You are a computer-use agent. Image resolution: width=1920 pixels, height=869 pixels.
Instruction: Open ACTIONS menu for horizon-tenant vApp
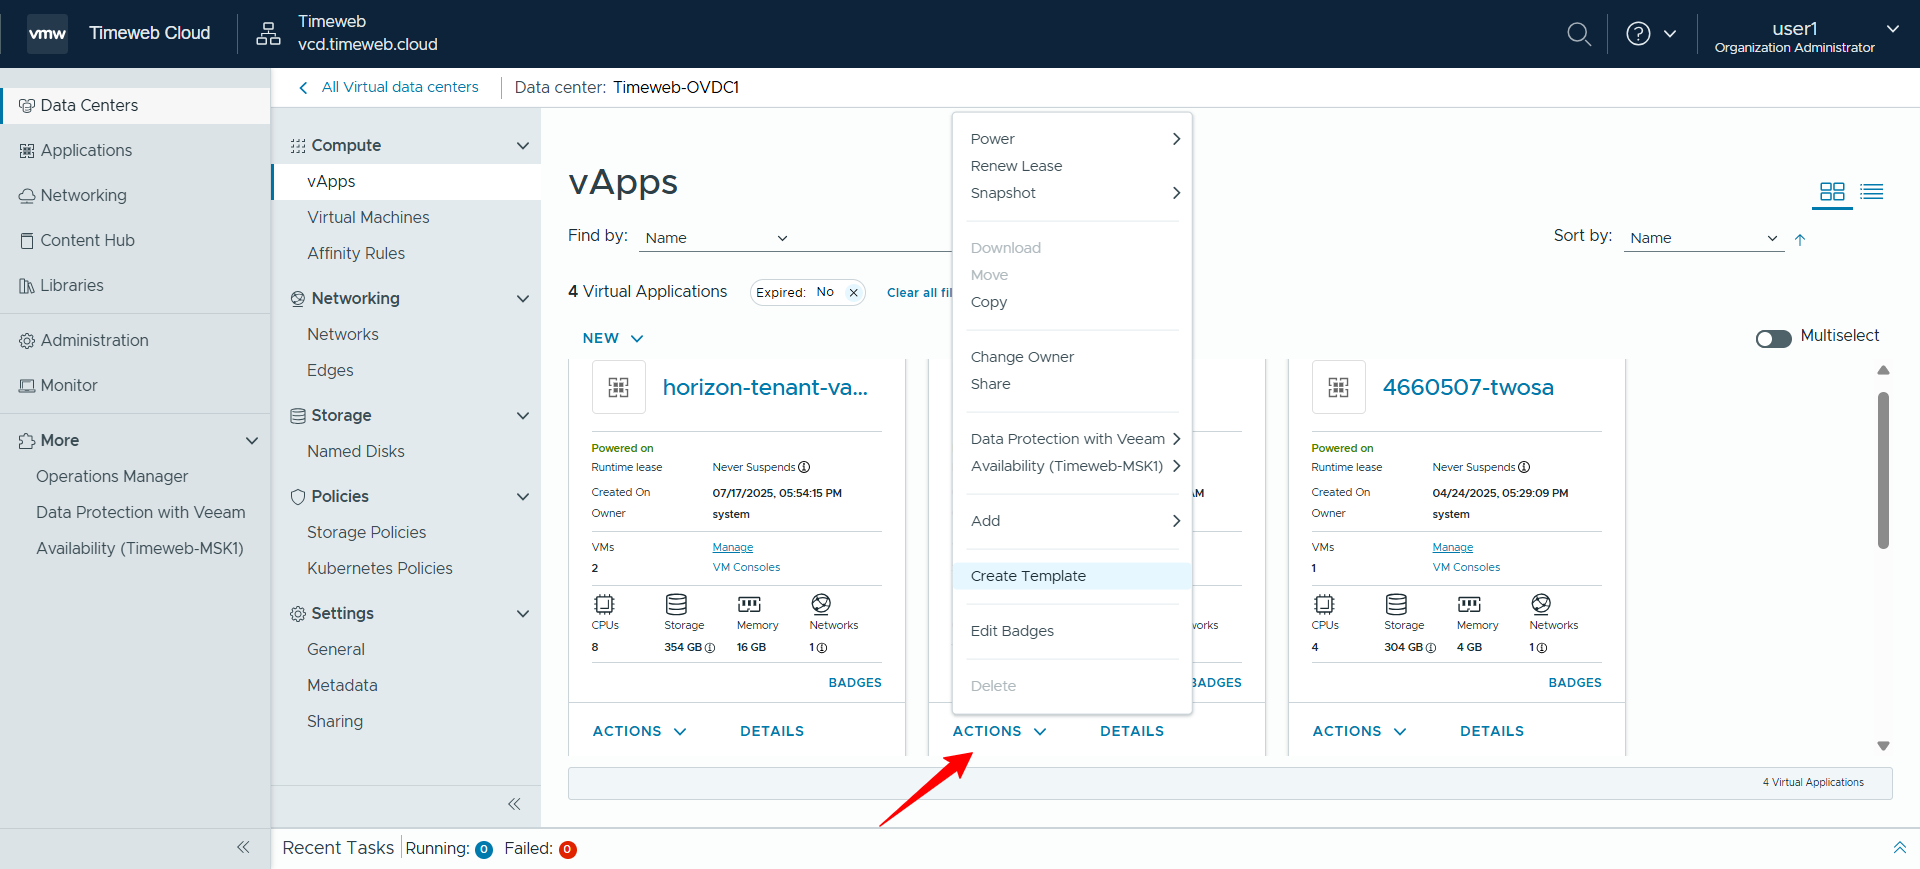[x=640, y=731]
